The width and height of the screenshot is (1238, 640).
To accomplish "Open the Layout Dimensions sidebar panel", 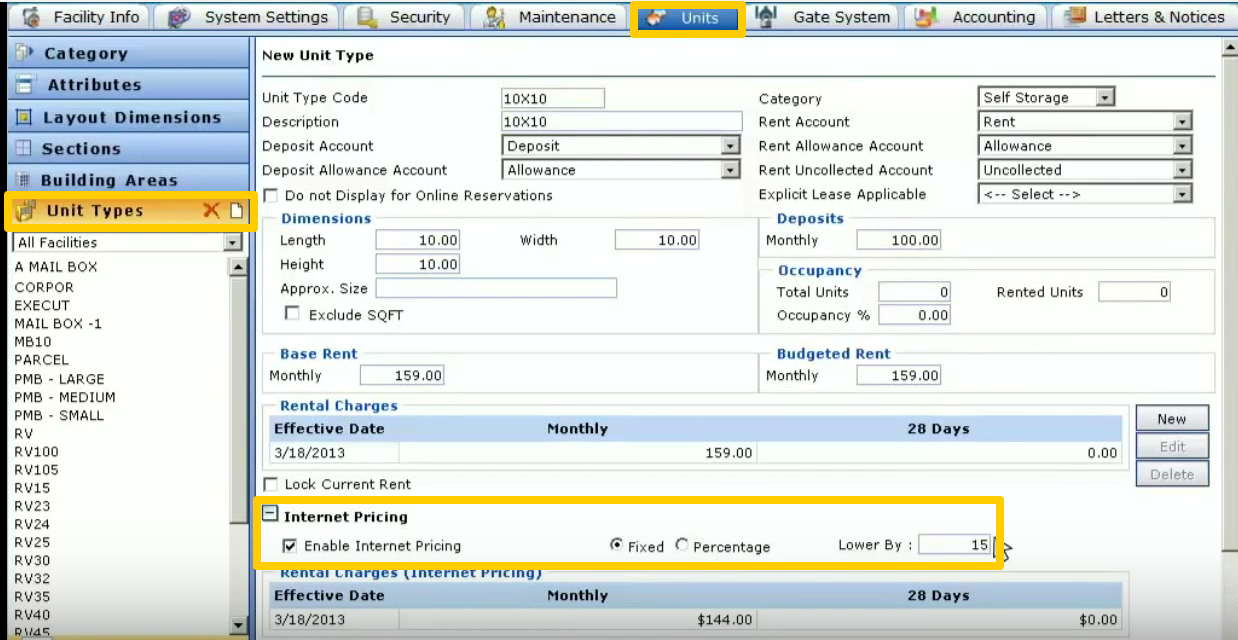I will tap(128, 117).
